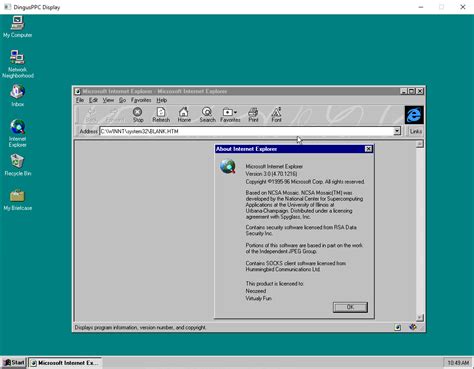Minimize the Internet Explorer window
The image size is (474, 369).
[x=403, y=91]
